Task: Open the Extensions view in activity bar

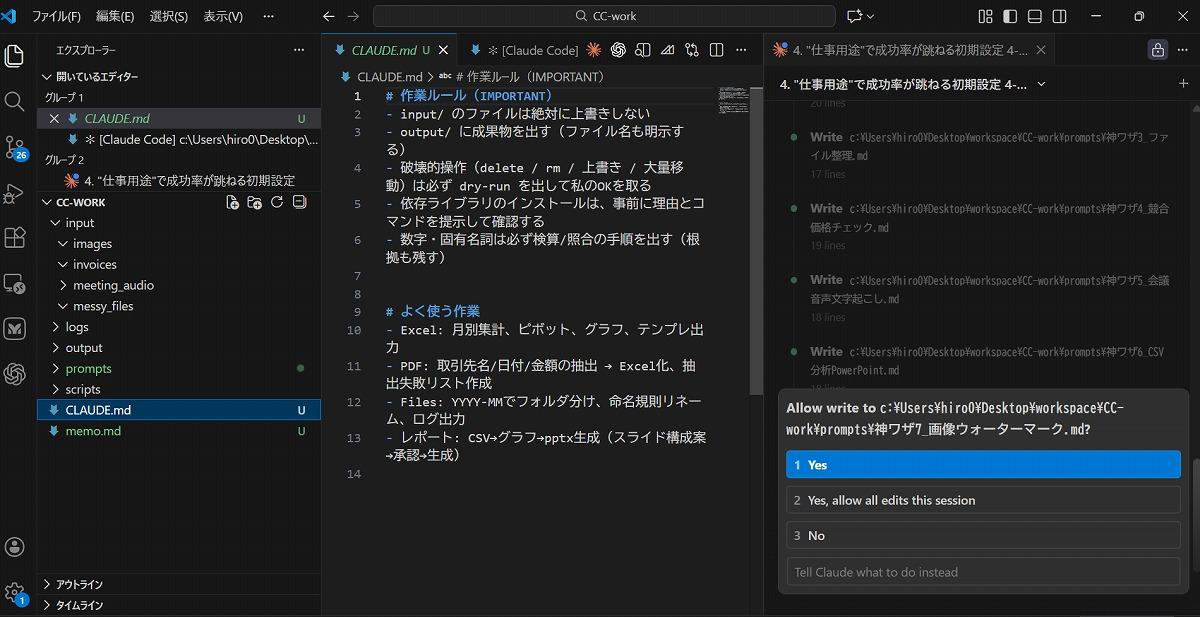Action: [x=15, y=237]
